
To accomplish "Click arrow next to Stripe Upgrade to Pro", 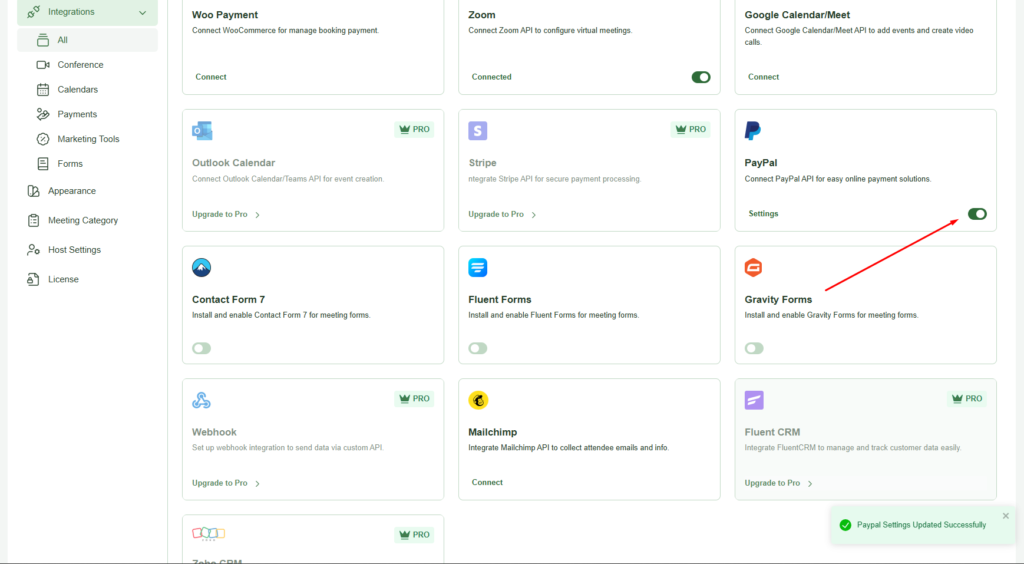I will (534, 215).
